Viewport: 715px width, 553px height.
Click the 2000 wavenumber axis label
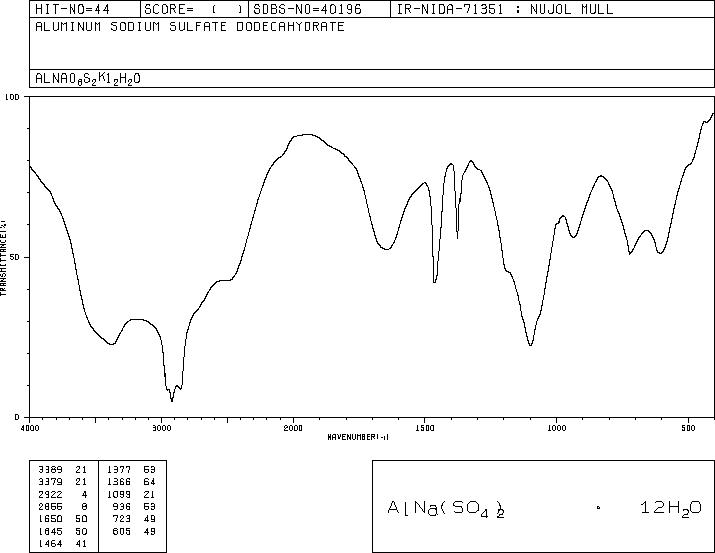(x=292, y=428)
